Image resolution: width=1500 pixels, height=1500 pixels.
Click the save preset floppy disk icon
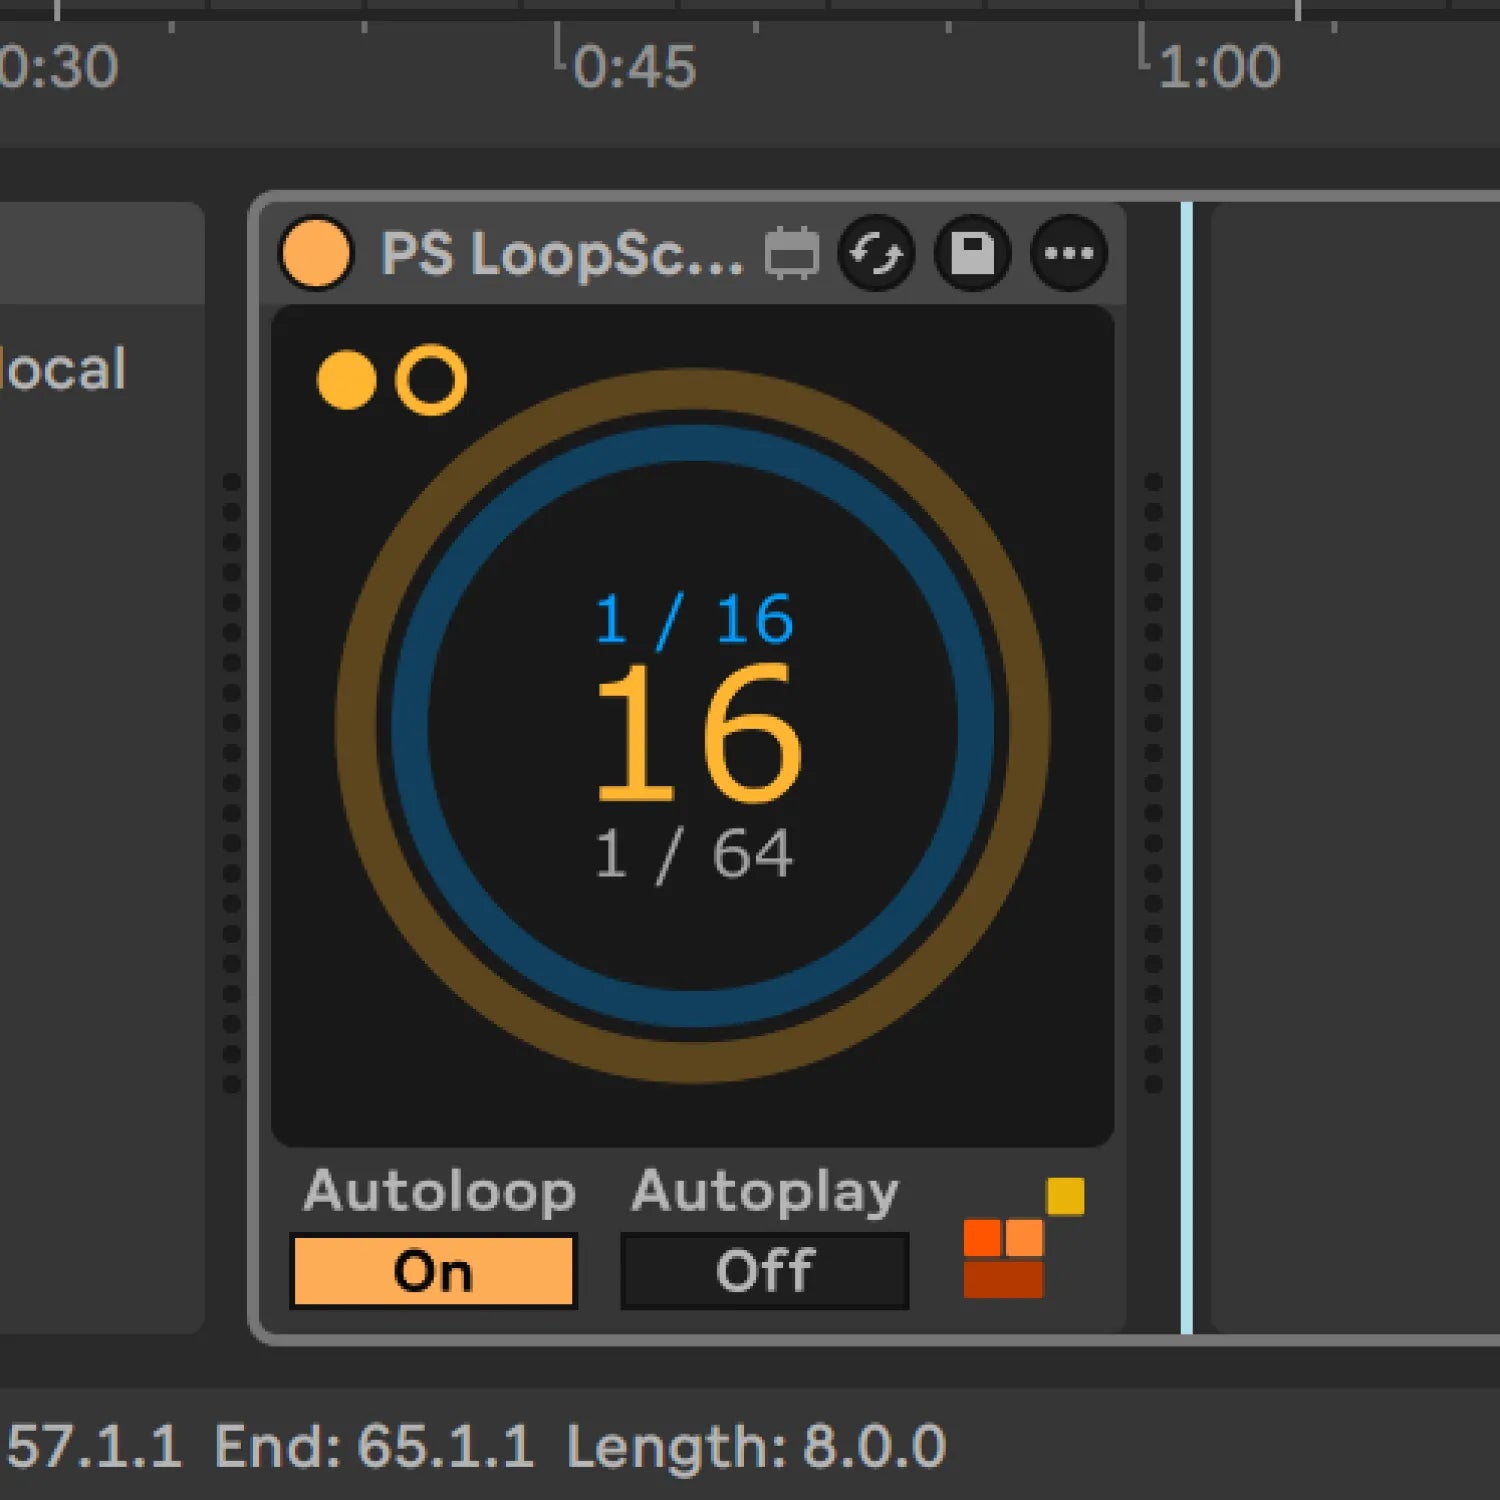[x=972, y=253]
